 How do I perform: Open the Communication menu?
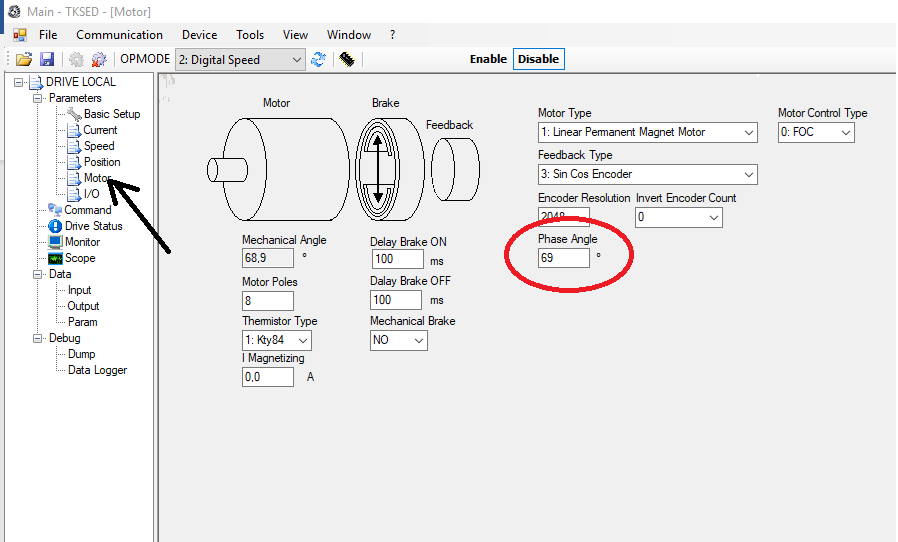tap(119, 35)
